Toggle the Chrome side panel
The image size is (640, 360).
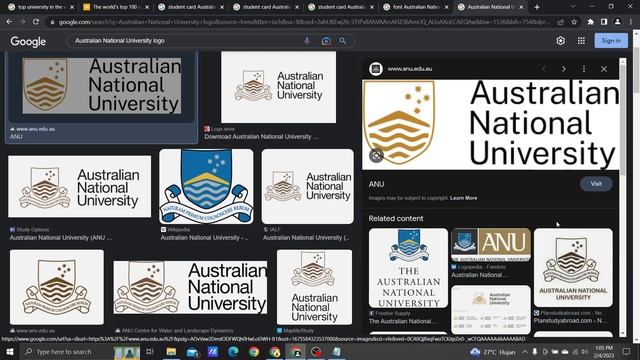pyautogui.click(x=604, y=22)
